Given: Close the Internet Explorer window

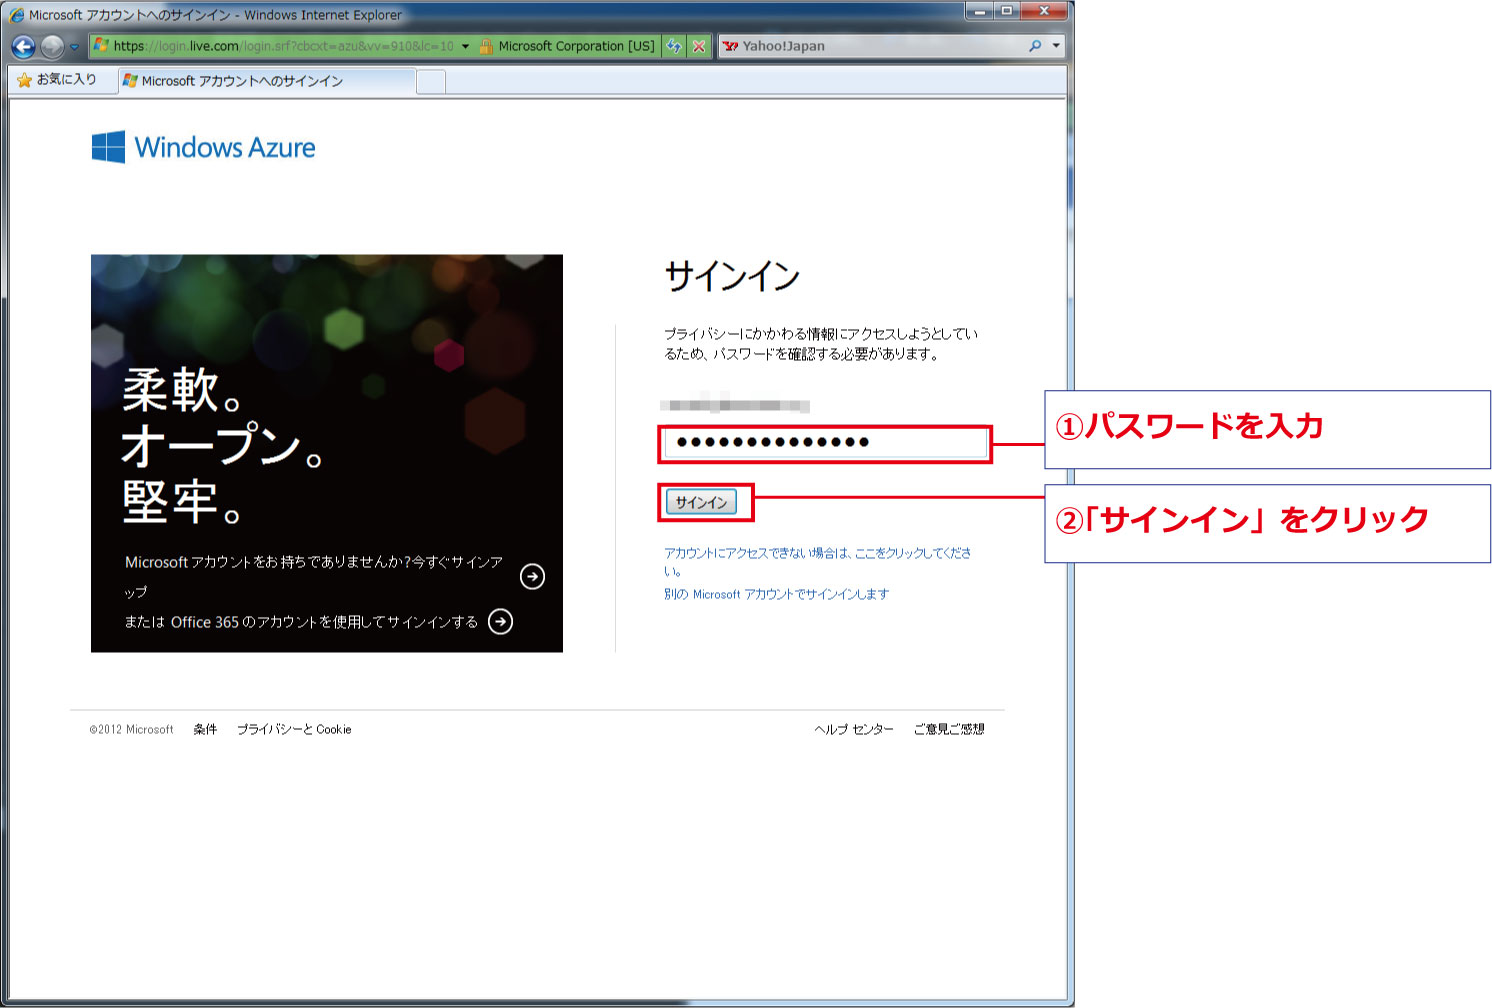Looking at the screenshot, I should click(1044, 11).
